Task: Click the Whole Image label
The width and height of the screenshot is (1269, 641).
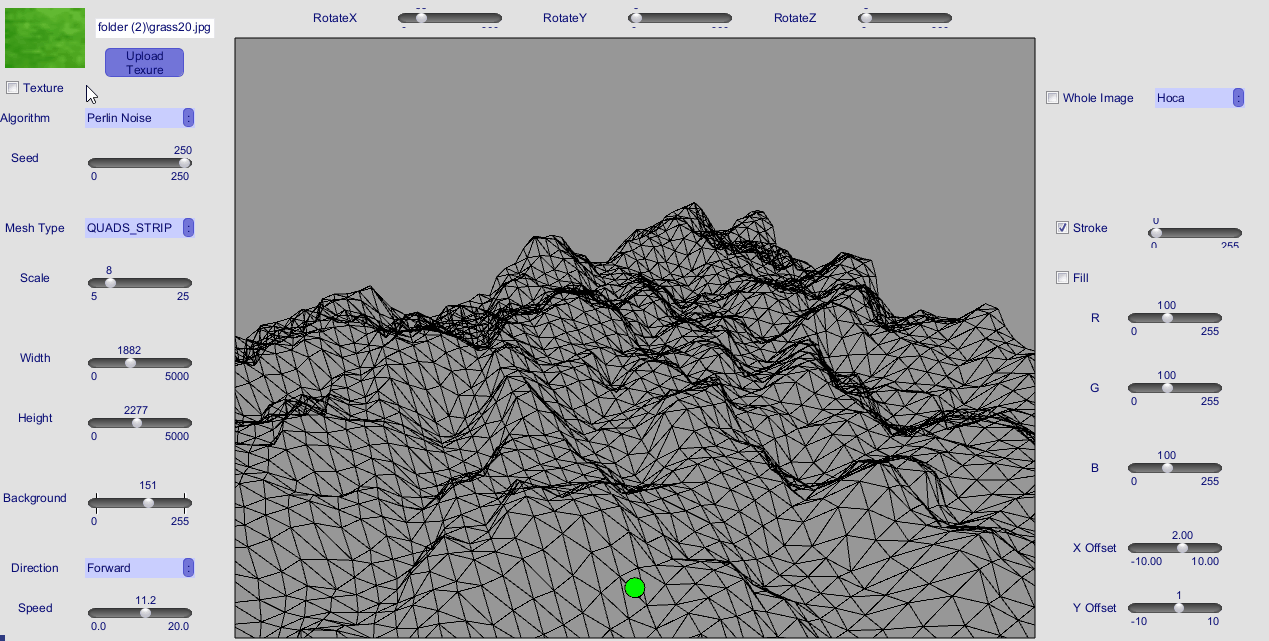Action: tap(1098, 98)
